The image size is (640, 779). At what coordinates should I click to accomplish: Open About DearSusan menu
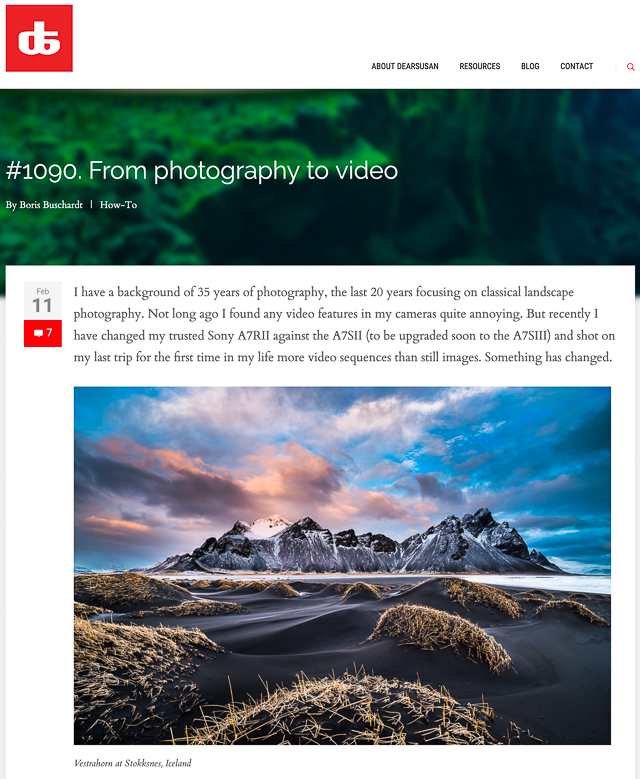tap(404, 66)
